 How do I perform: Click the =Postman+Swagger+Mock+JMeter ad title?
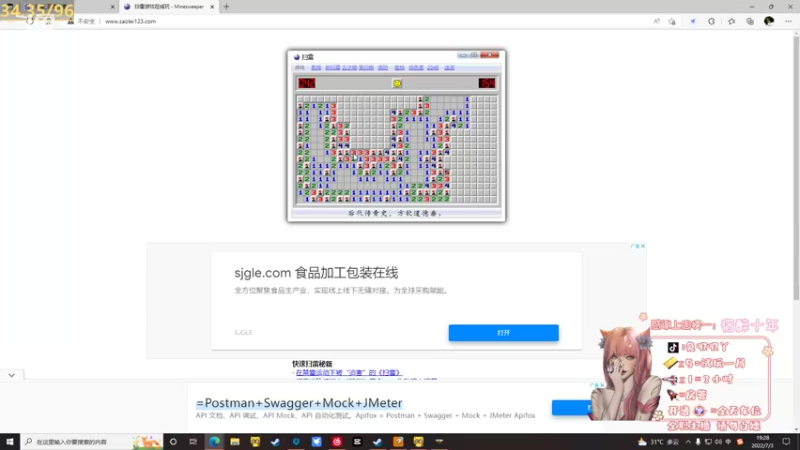pyautogui.click(x=299, y=403)
